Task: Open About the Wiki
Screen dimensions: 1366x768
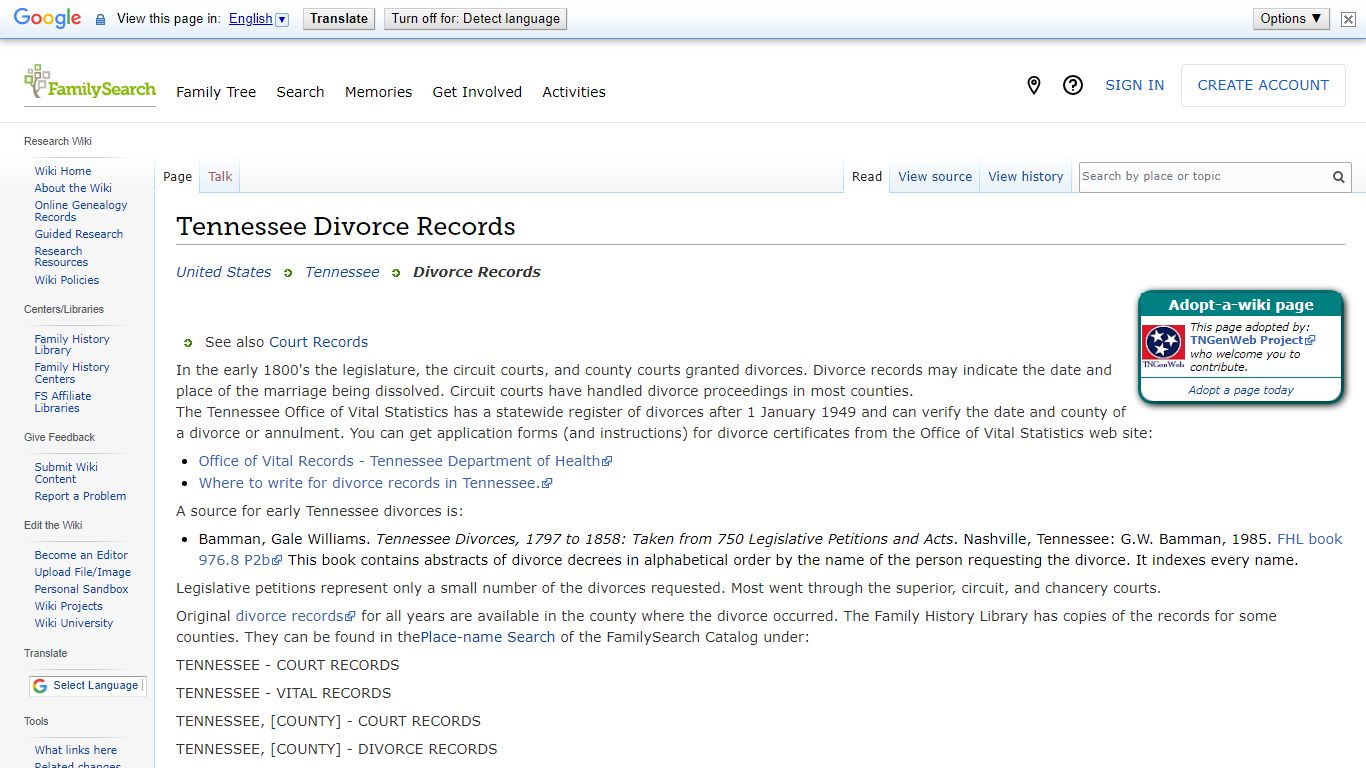Action: pyautogui.click(x=73, y=188)
